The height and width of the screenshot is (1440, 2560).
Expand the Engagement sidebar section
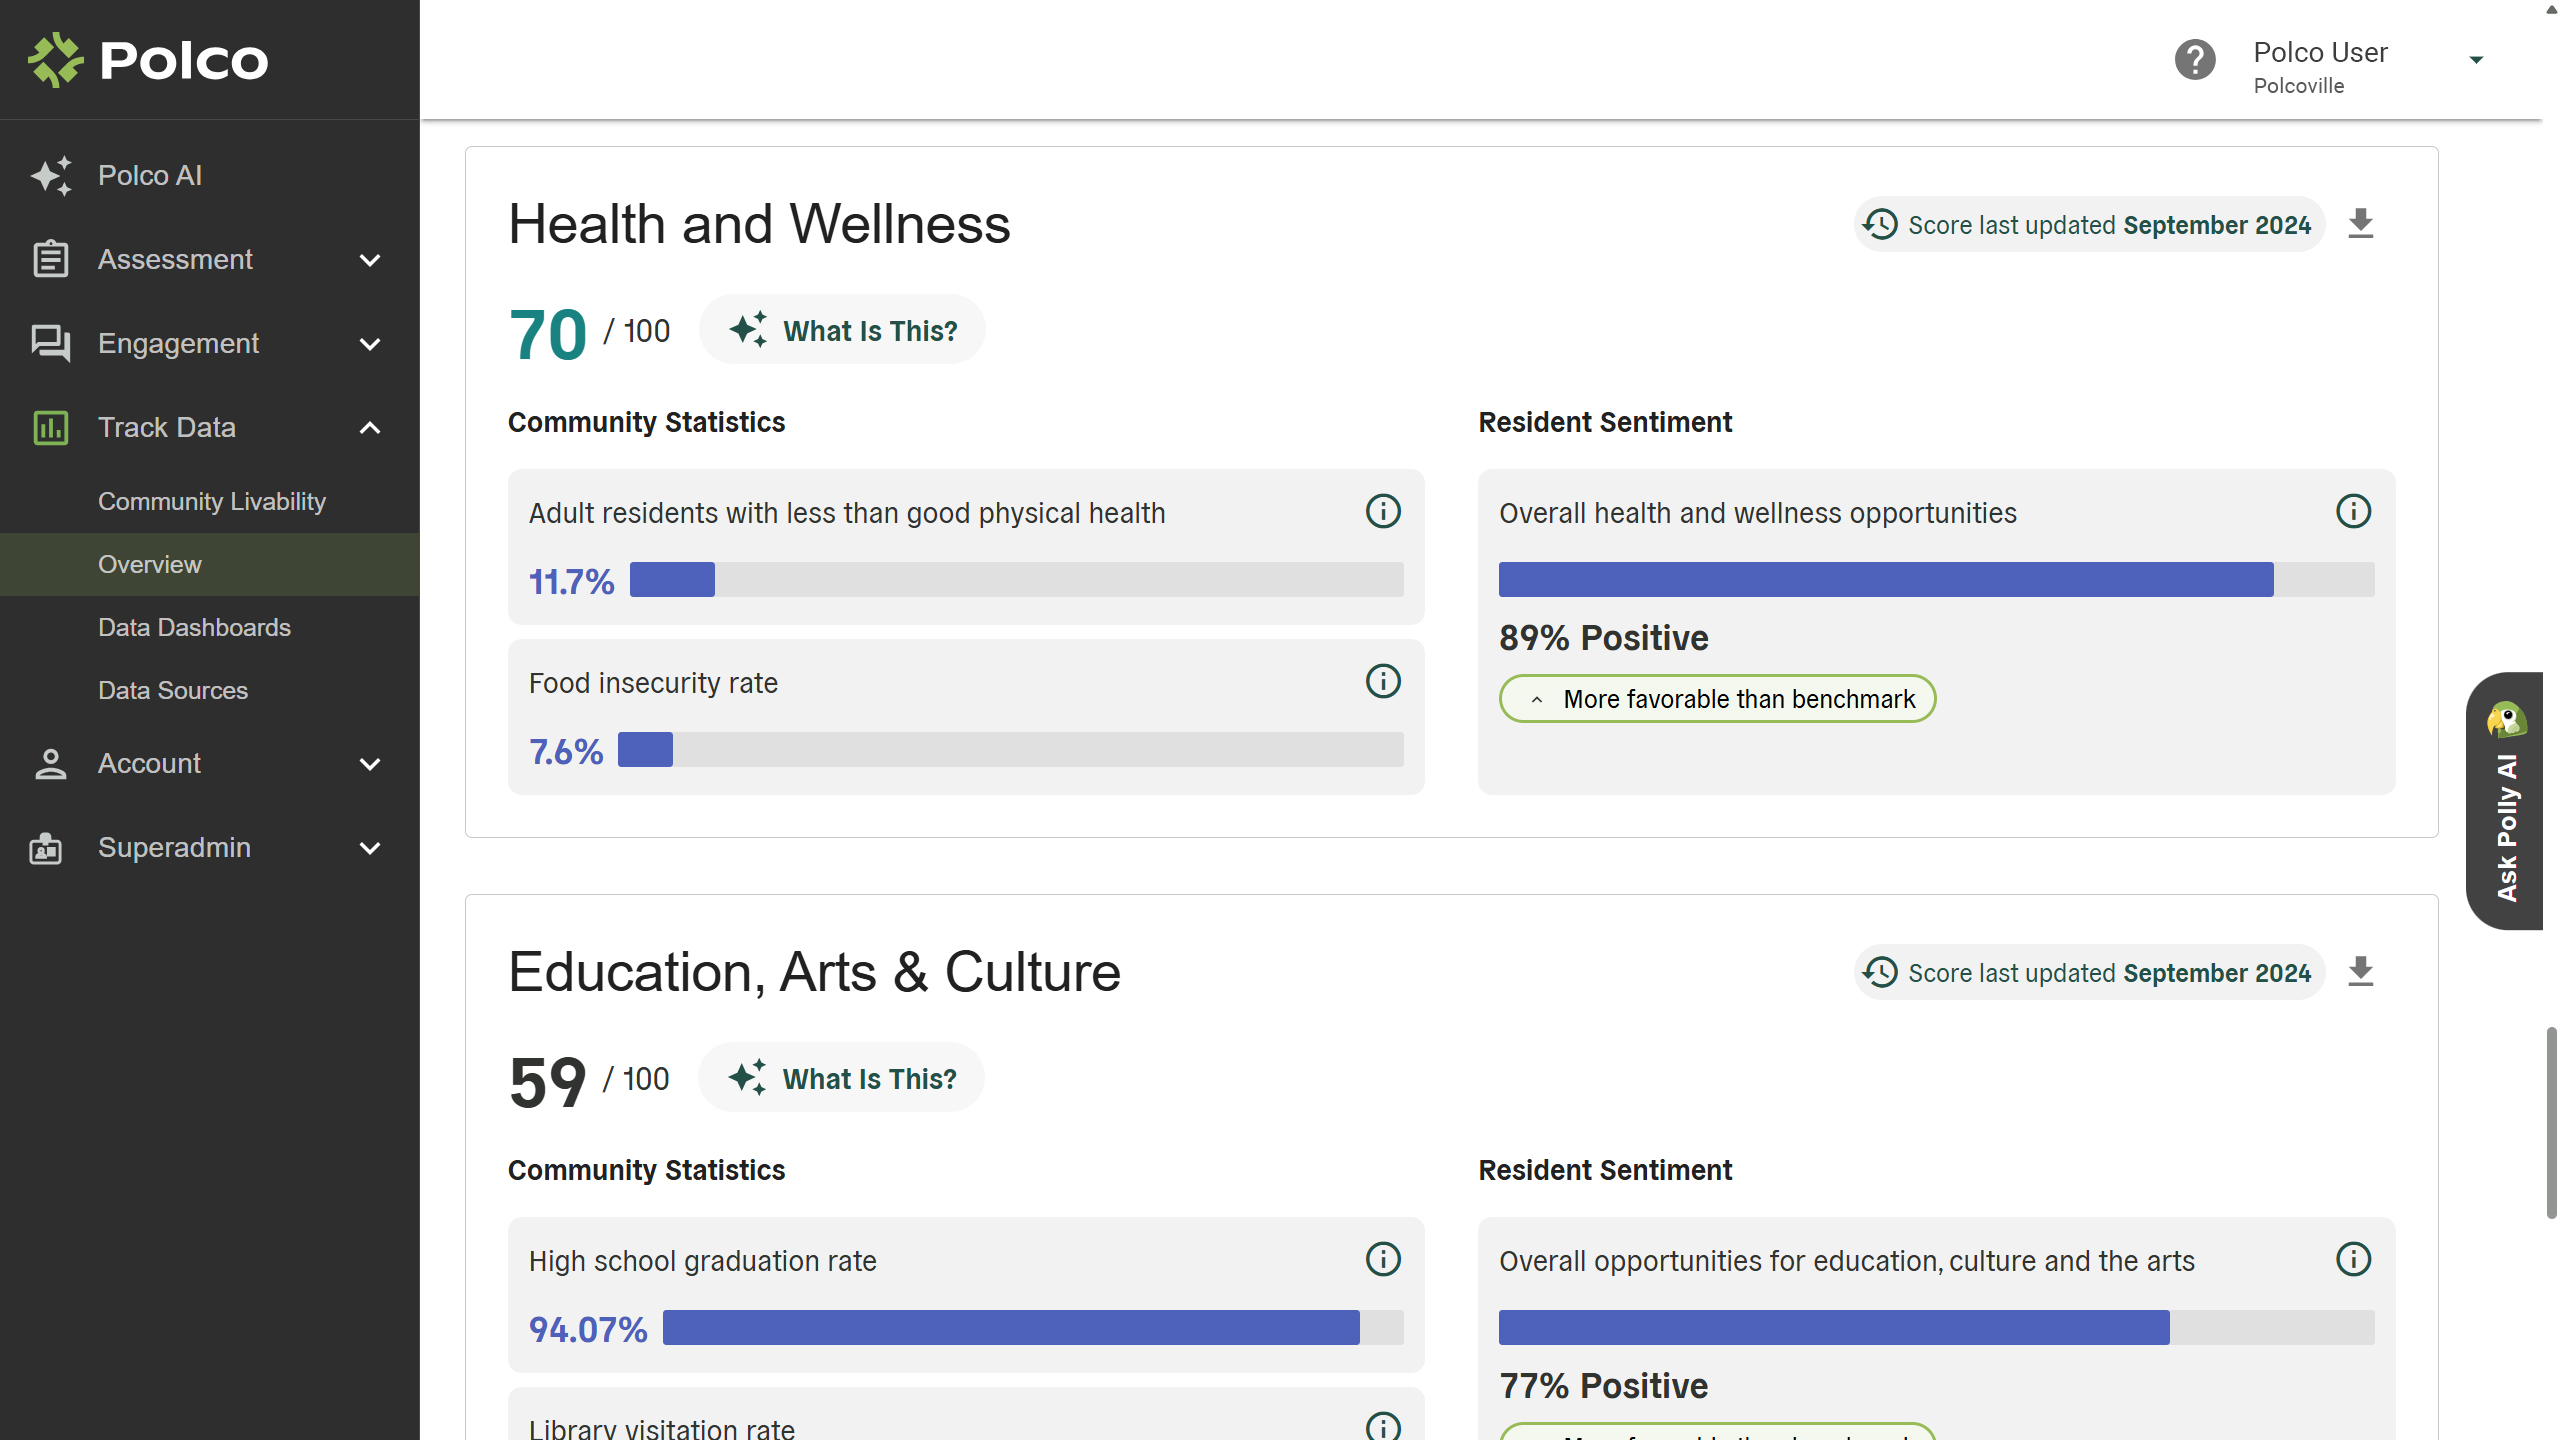pyautogui.click(x=369, y=344)
